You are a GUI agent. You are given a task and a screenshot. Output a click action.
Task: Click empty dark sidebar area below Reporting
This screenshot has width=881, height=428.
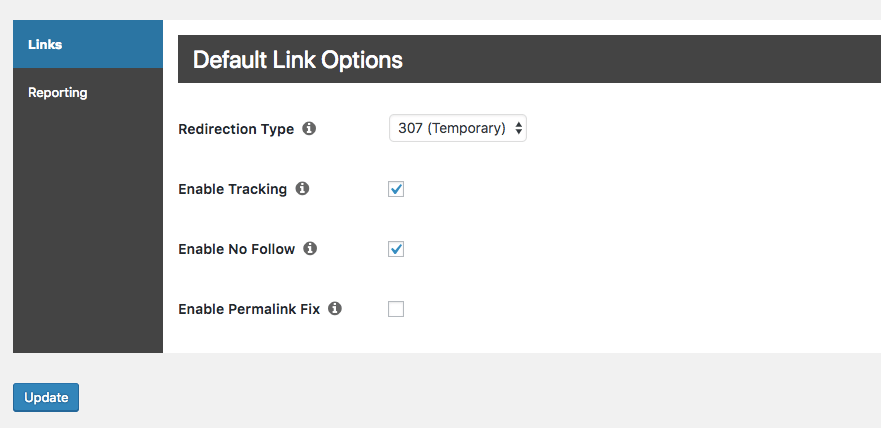pyautogui.click(x=87, y=230)
